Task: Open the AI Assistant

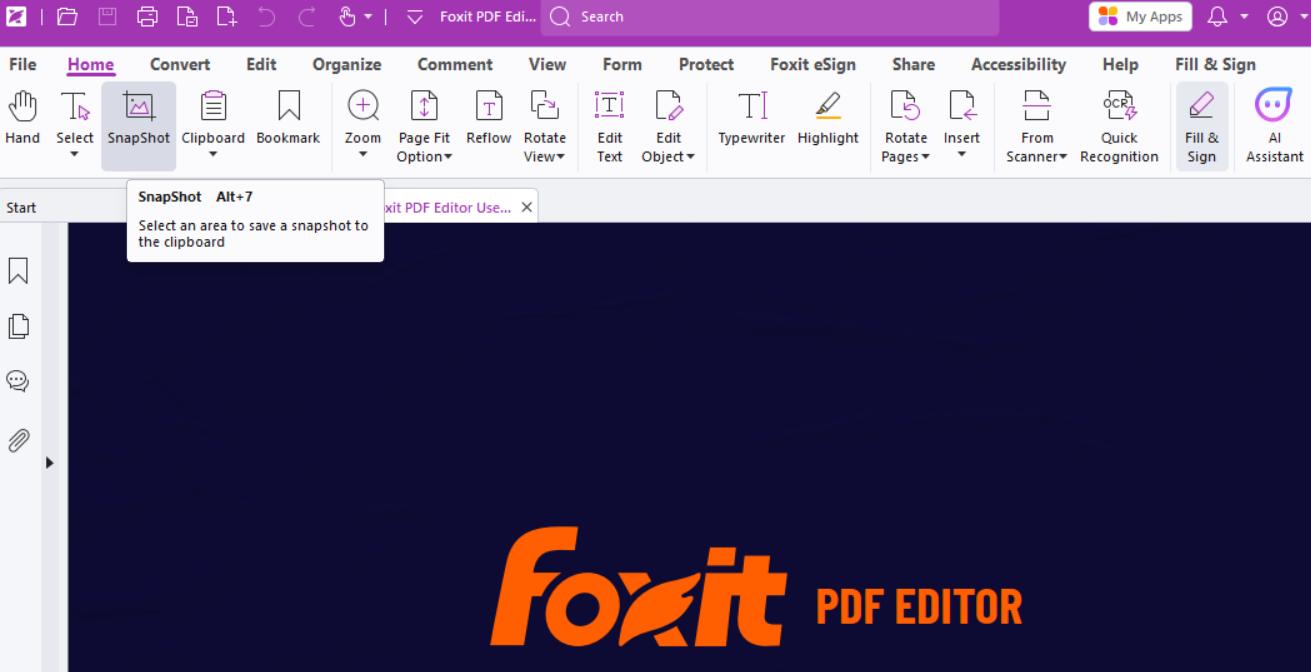Action: click(x=1273, y=126)
